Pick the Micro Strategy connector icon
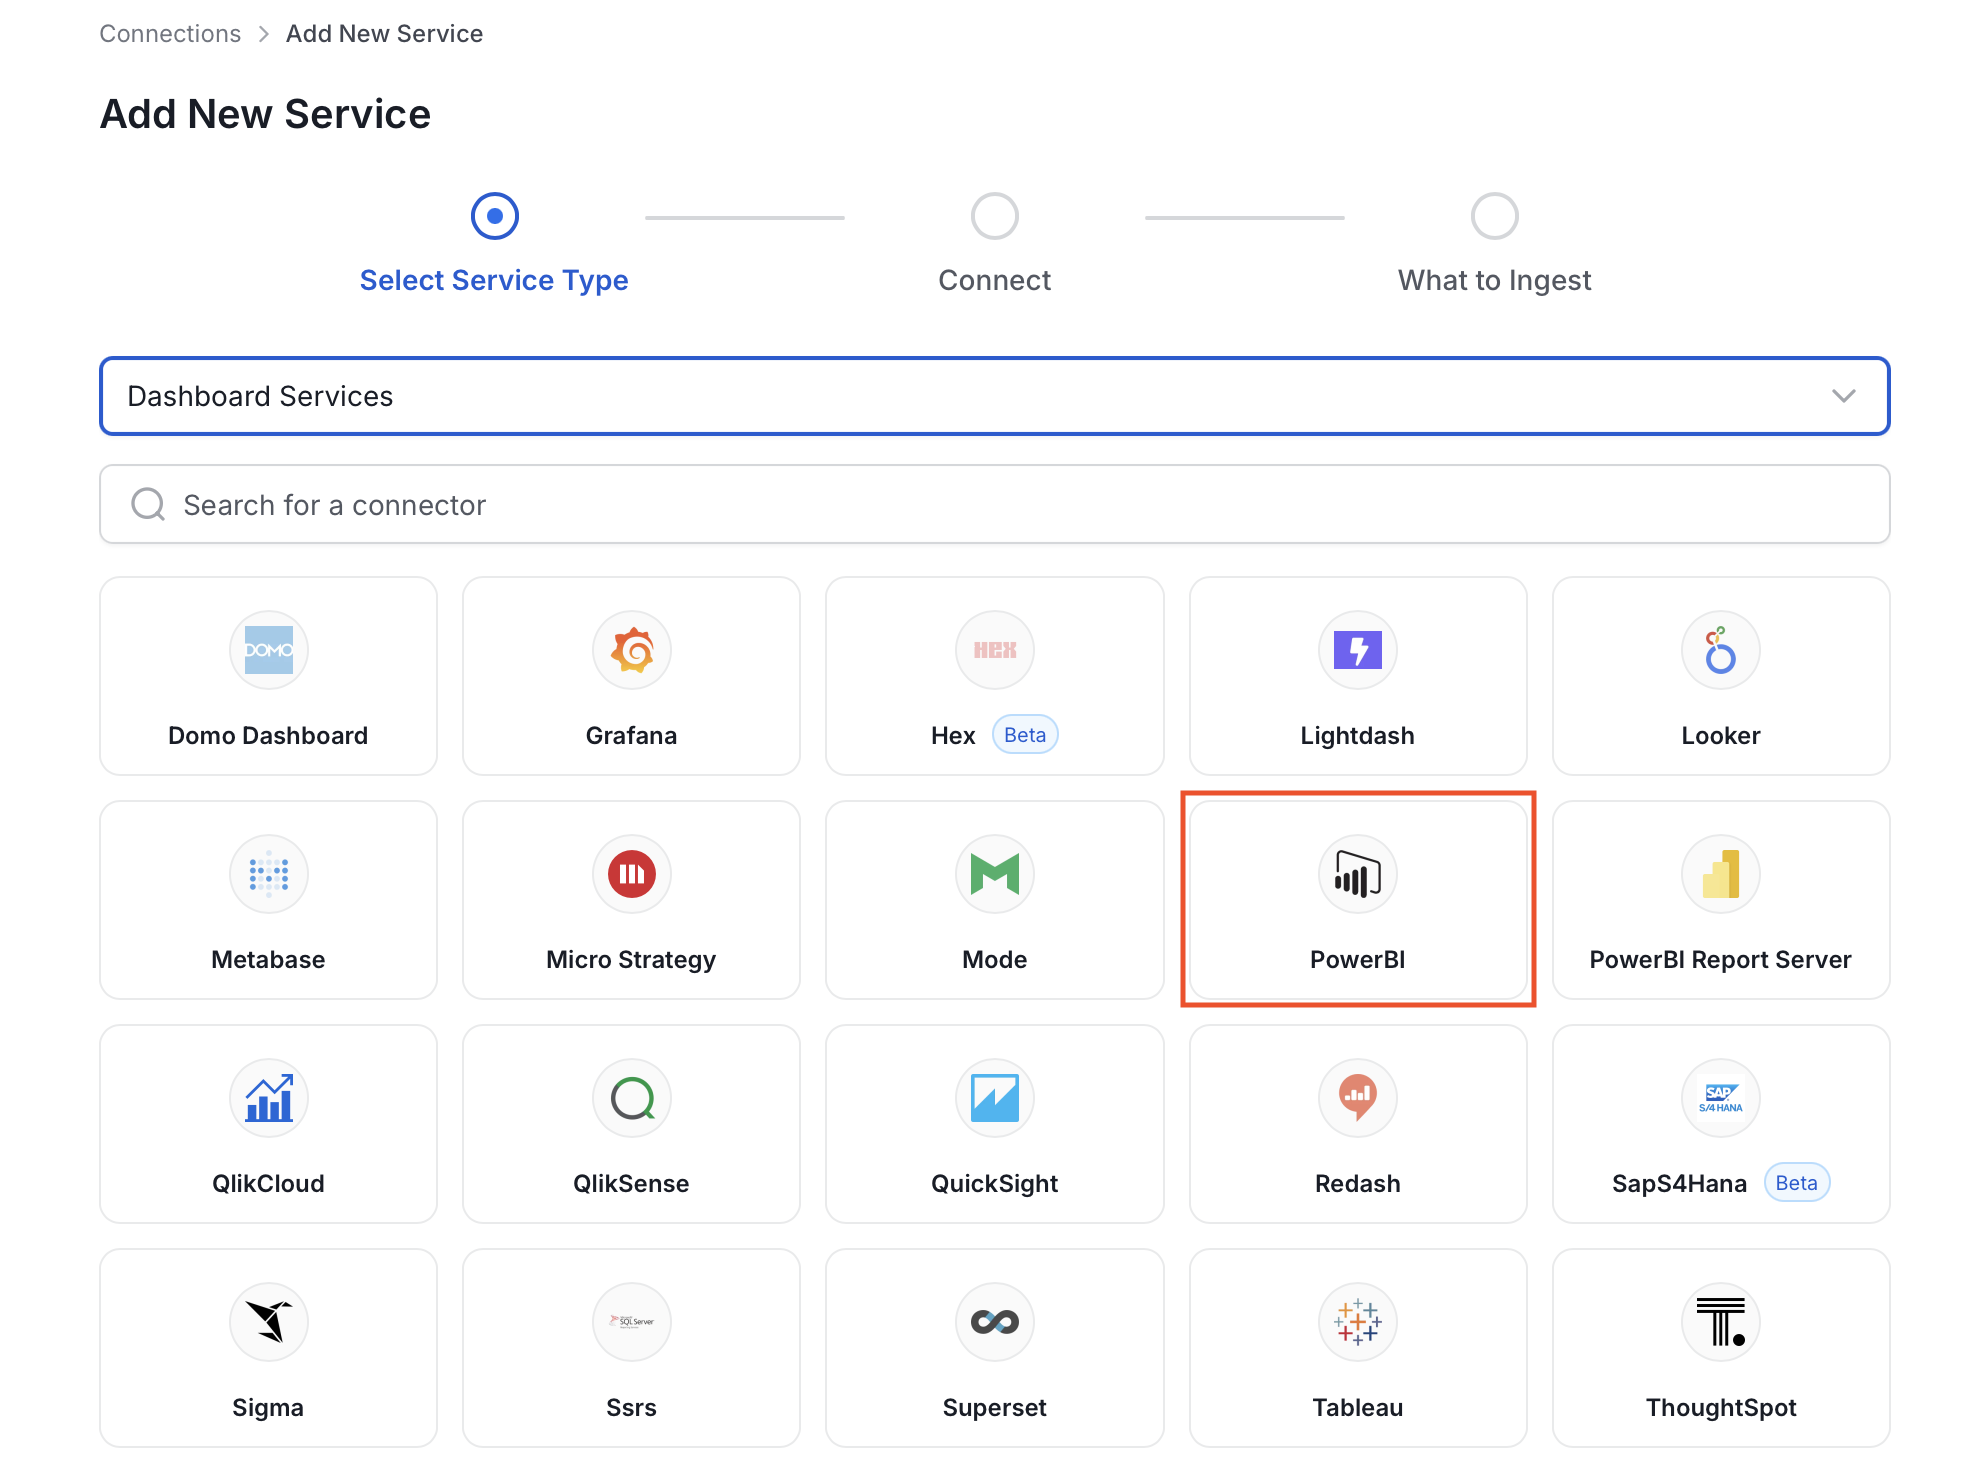 pyautogui.click(x=631, y=874)
